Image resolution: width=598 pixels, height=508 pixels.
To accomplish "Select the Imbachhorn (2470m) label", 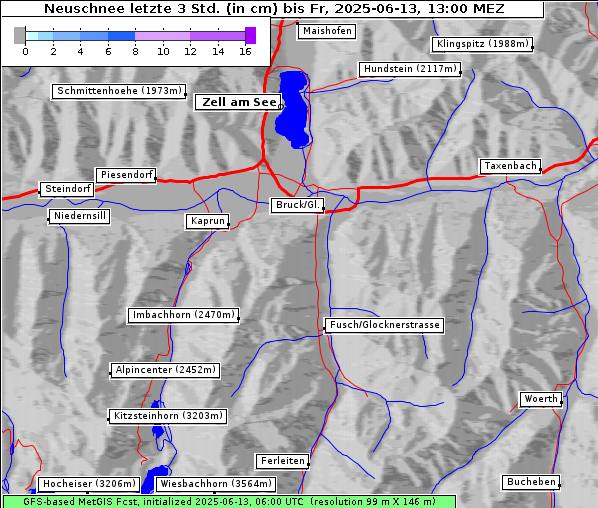I will coord(183,315).
